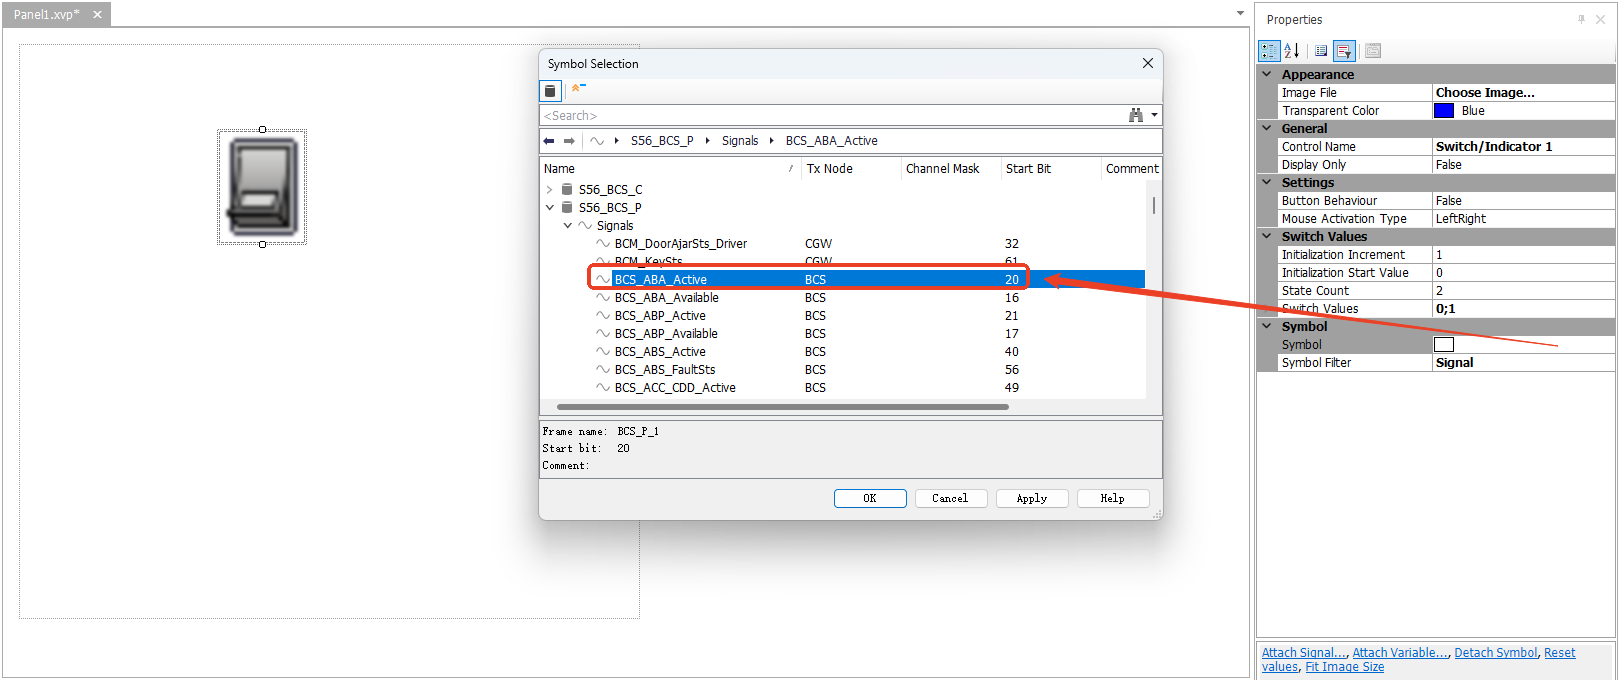This screenshot has height=680, width=1620.
Task: Collapse the Appearance category
Action: point(1267,74)
